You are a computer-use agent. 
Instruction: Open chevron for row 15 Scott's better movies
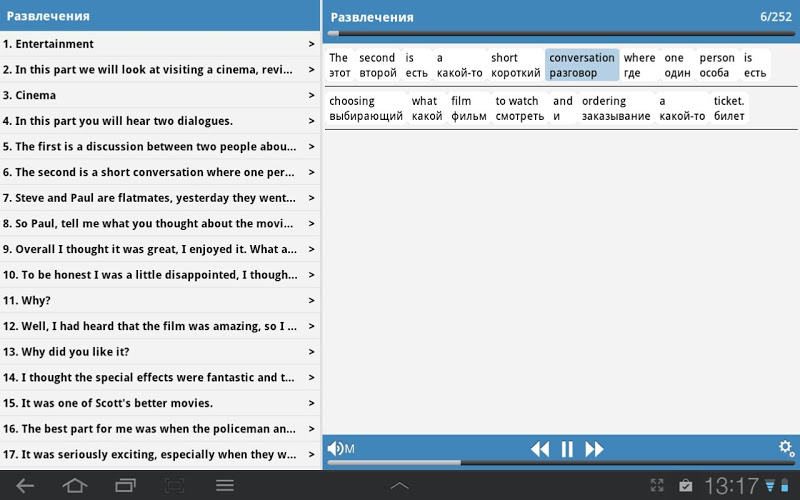(311, 404)
